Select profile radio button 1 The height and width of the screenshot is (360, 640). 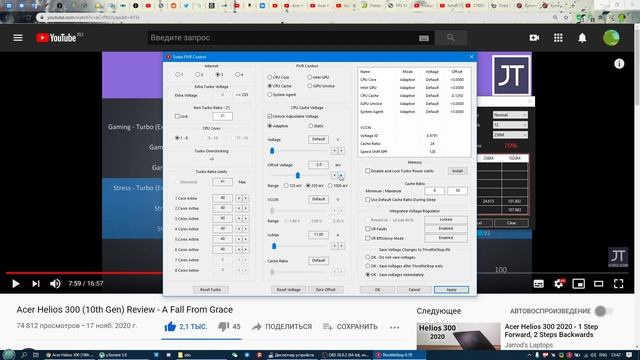[x=177, y=75]
